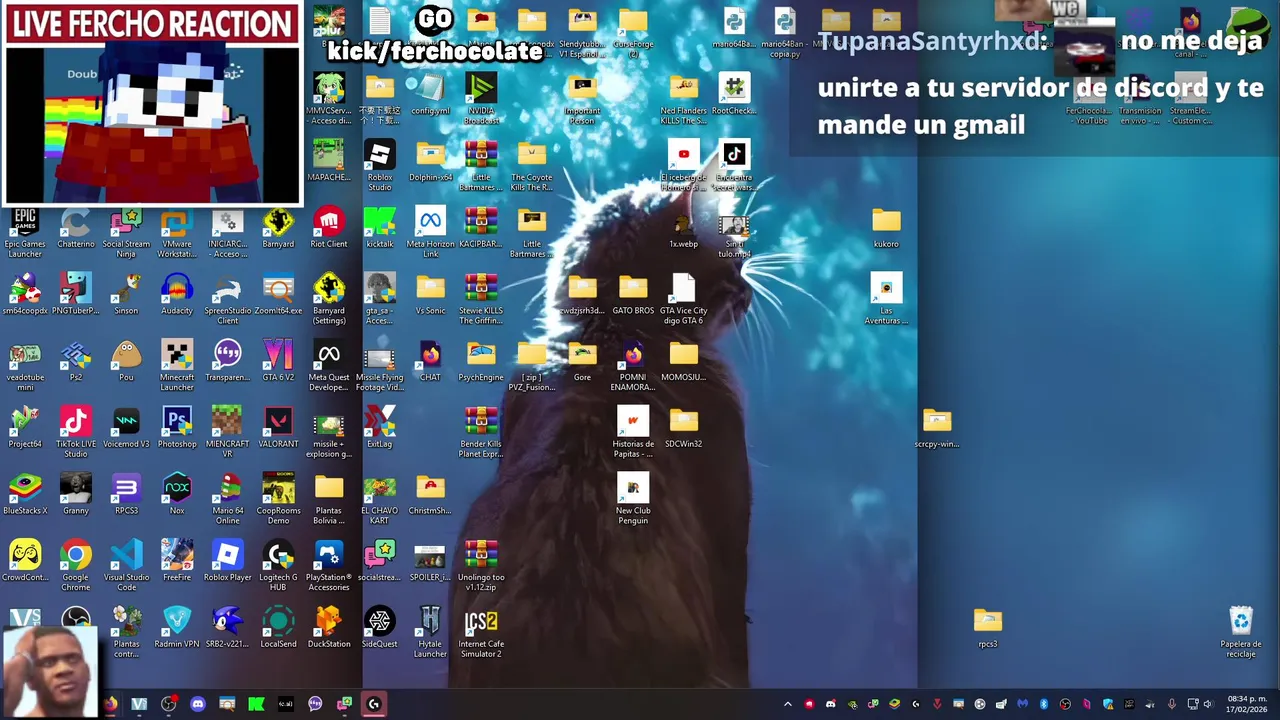Click the microphone icon in system tray

pos(1172,704)
